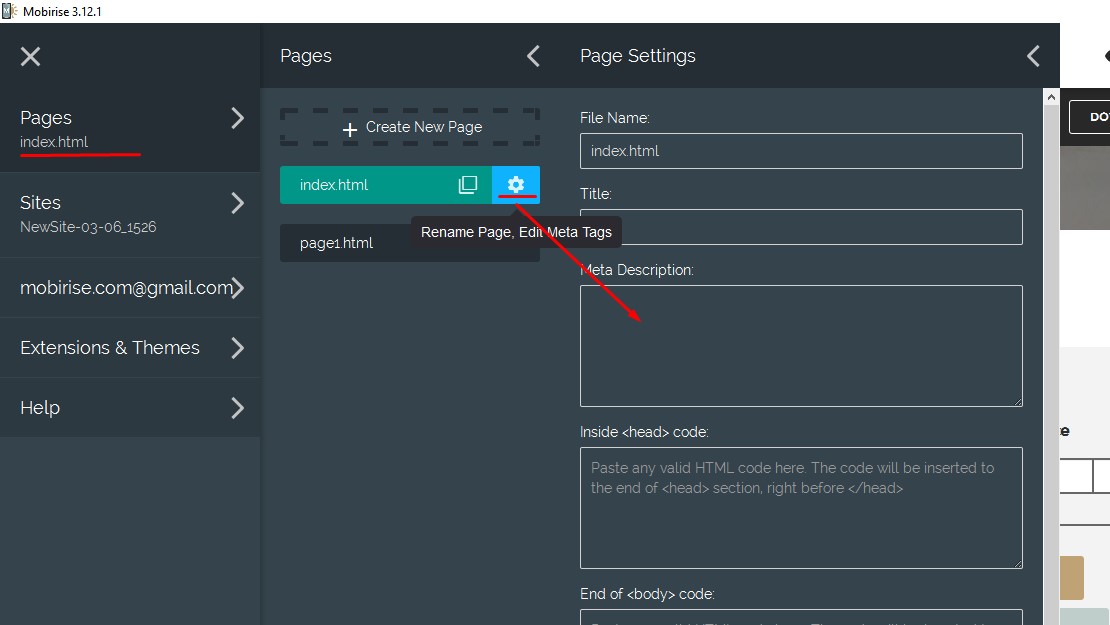Expand the account mobirise.com@gmail.com entry
This screenshot has height=625, width=1110.
pyautogui.click(x=238, y=288)
